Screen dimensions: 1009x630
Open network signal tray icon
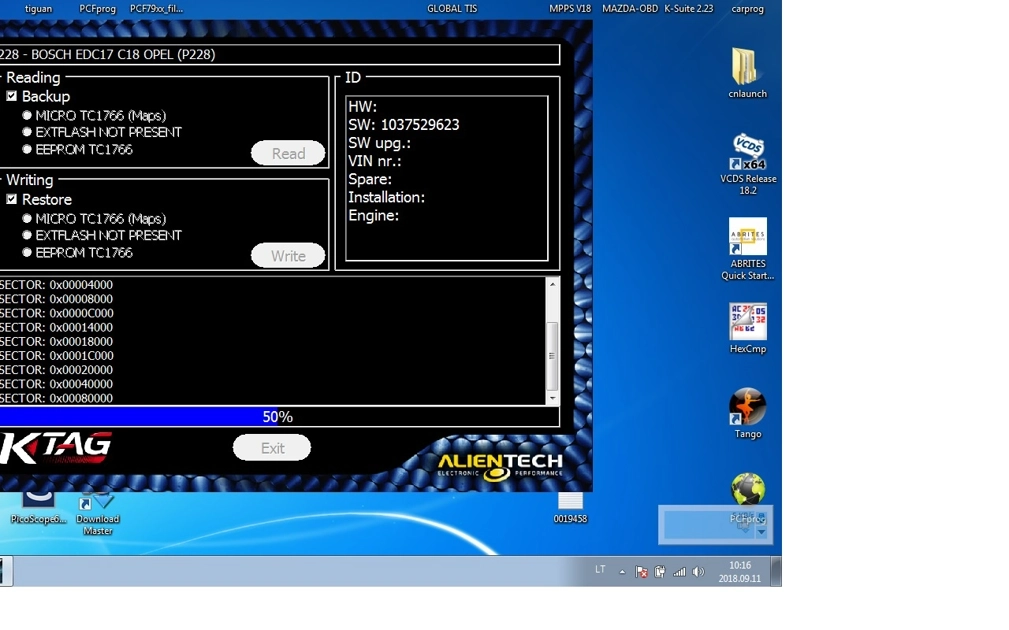coord(679,571)
